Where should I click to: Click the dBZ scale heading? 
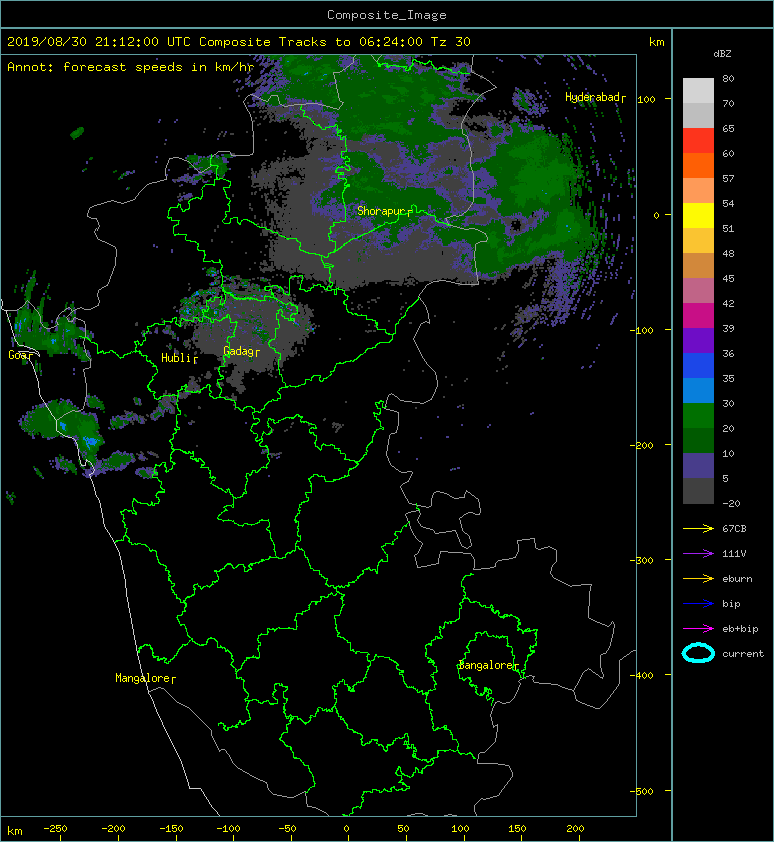tap(722, 54)
